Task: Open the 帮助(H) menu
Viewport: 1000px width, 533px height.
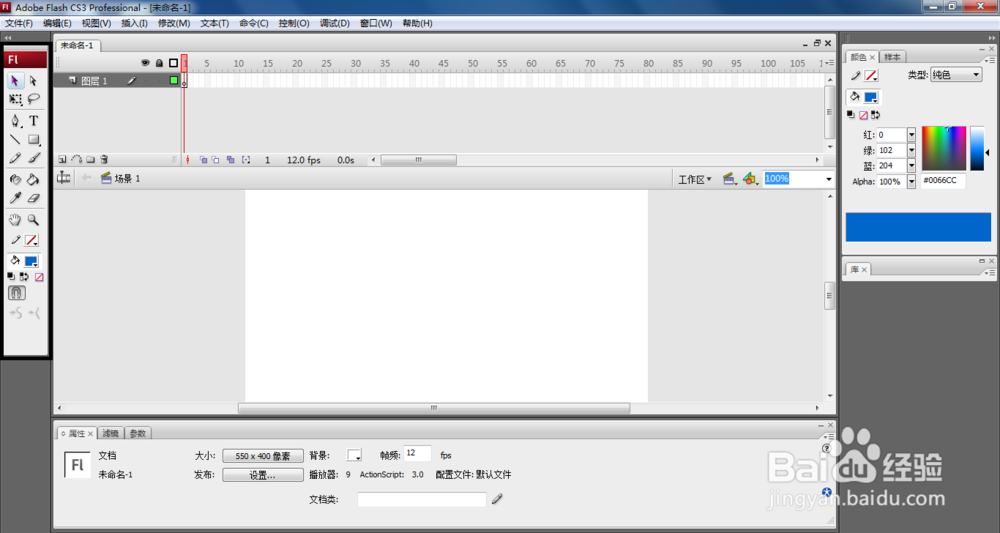Action: pyautogui.click(x=418, y=23)
